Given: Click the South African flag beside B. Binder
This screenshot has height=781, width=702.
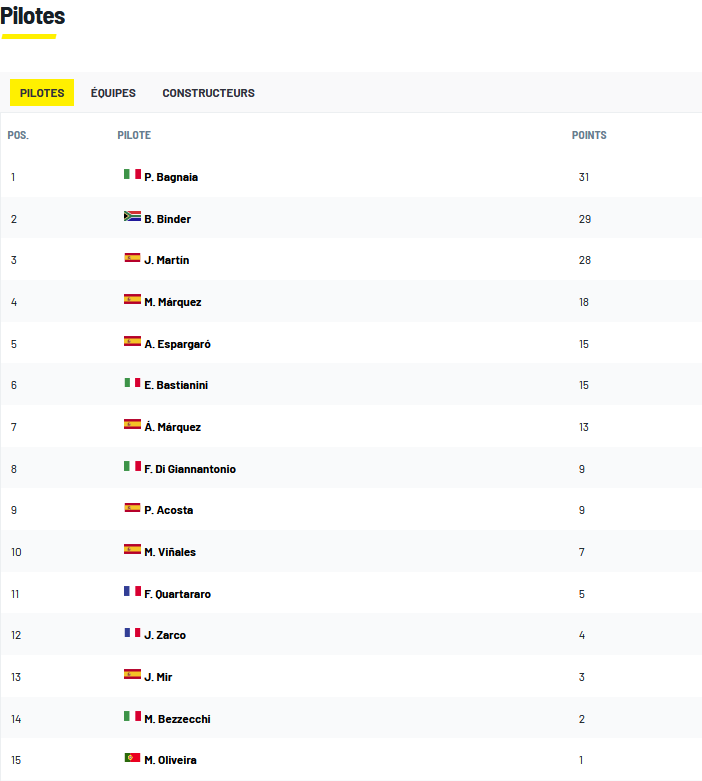Looking at the screenshot, I should (x=132, y=216).
